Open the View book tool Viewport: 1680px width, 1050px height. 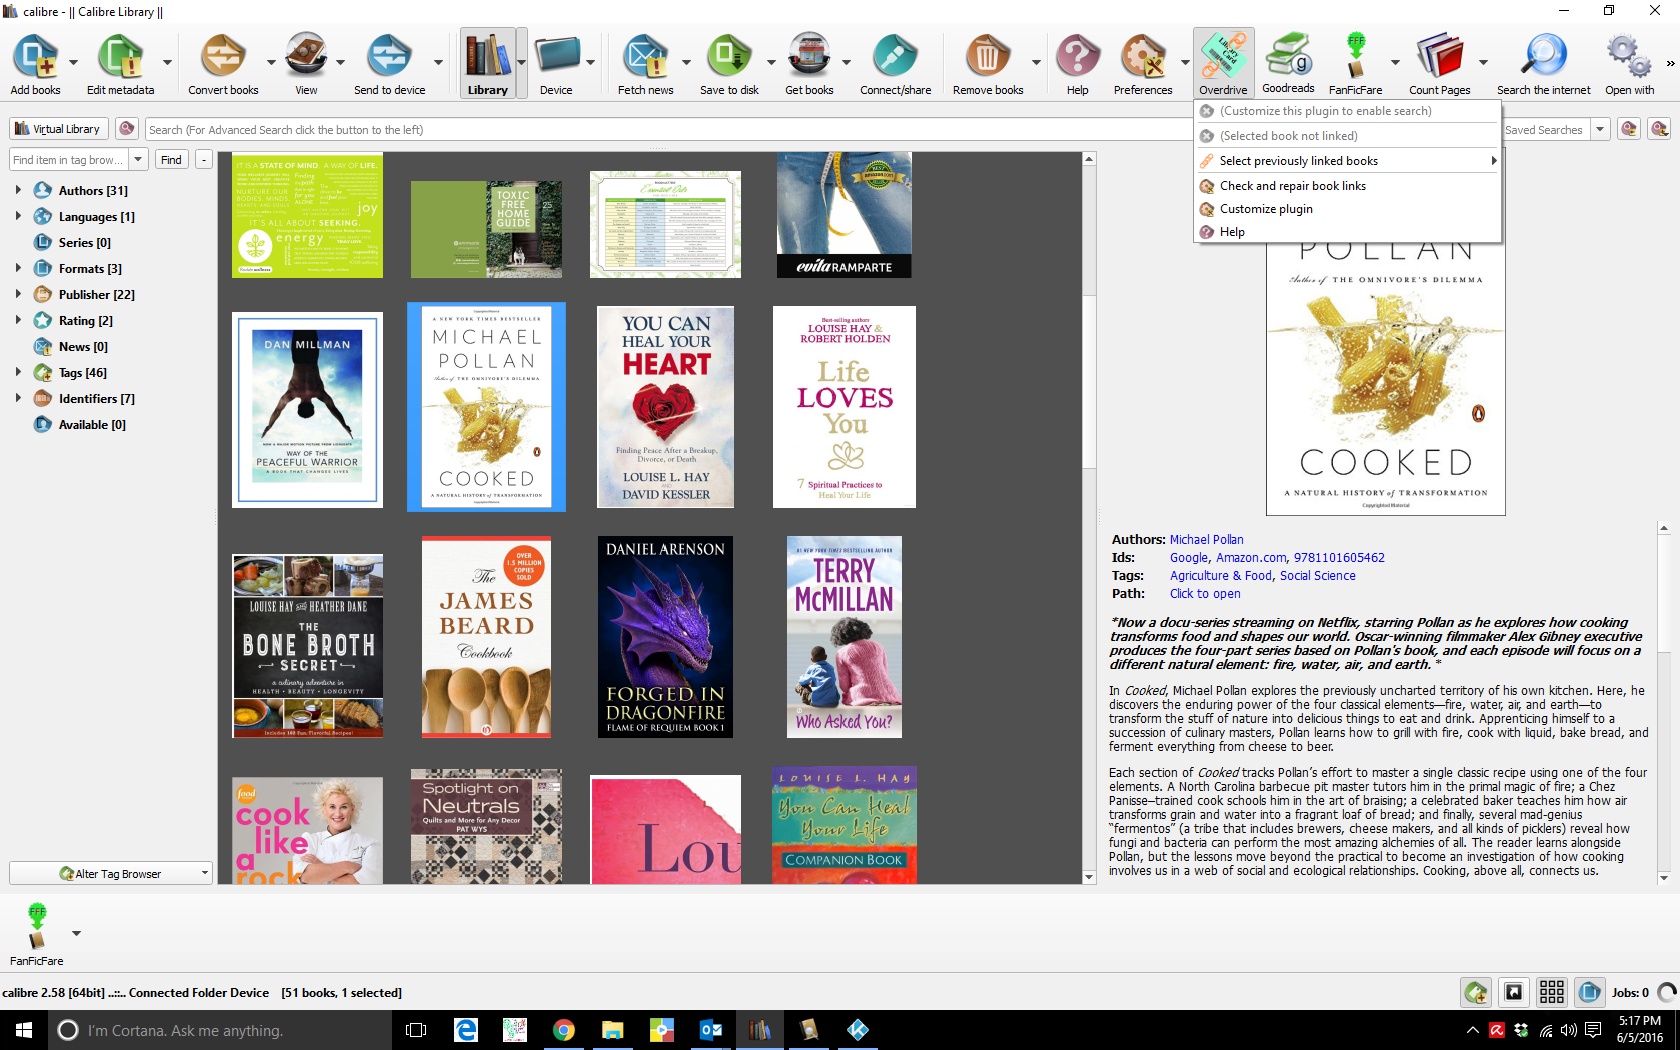coord(306,56)
